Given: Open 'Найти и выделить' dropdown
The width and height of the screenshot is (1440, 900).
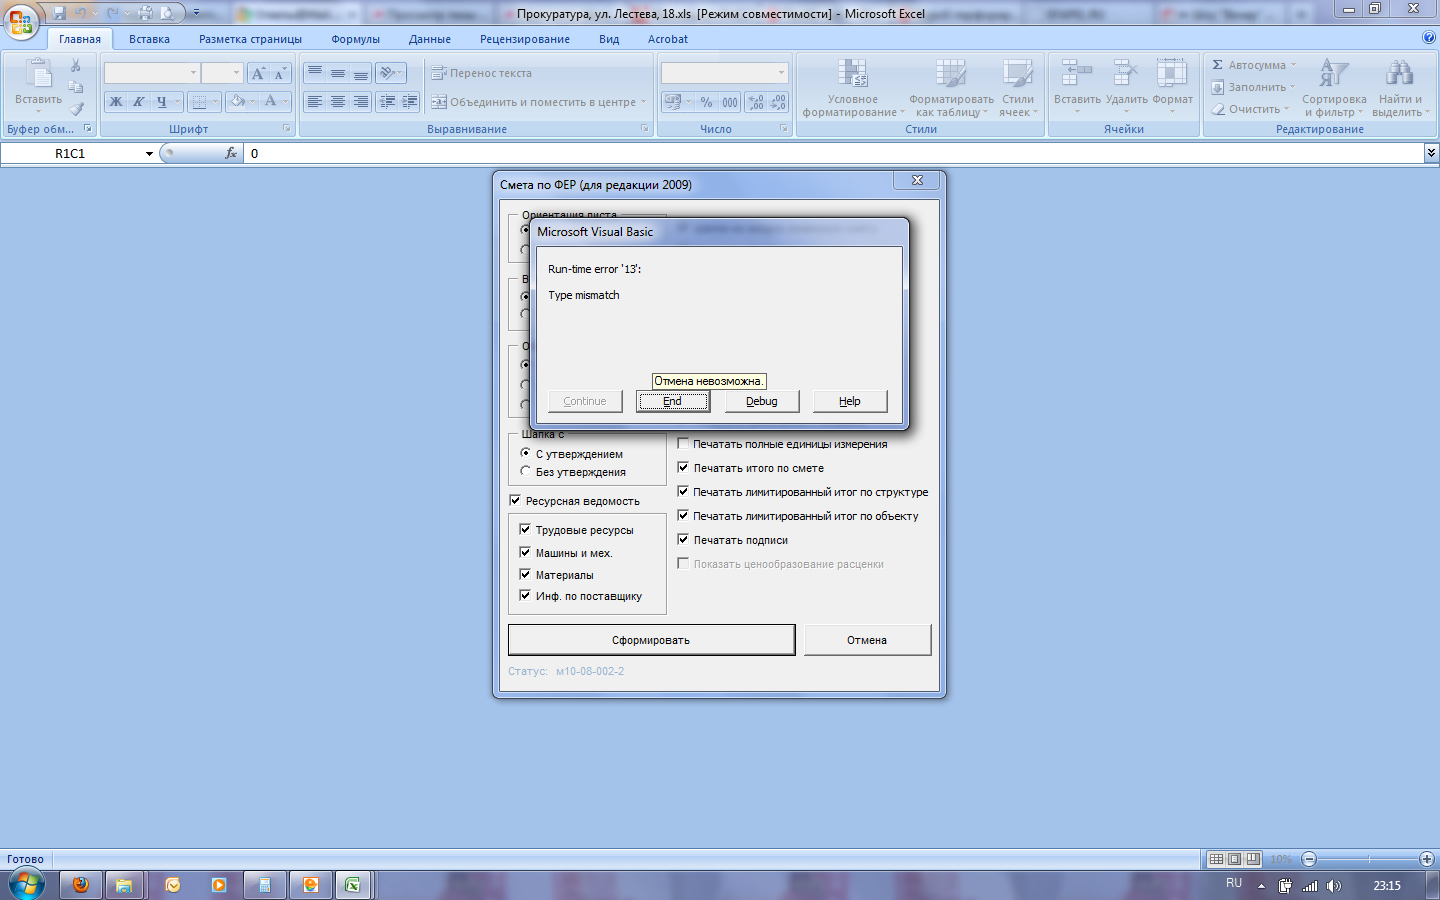Looking at the screenshot, I should (1400, 88).
